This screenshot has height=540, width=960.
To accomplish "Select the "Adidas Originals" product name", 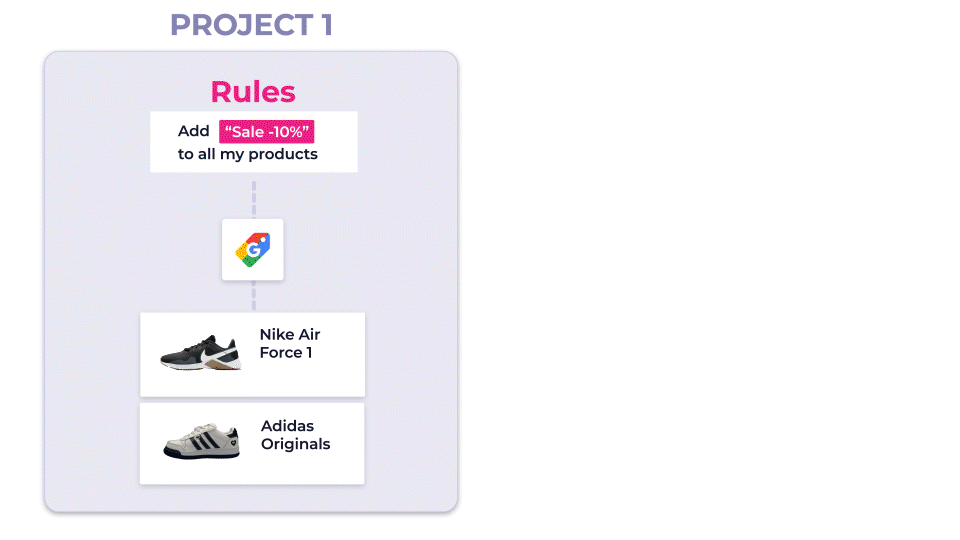I will [295, 435].
